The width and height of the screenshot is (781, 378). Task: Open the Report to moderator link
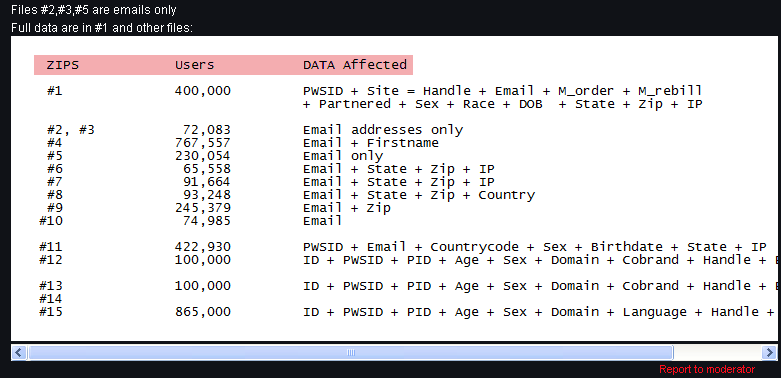707,370
